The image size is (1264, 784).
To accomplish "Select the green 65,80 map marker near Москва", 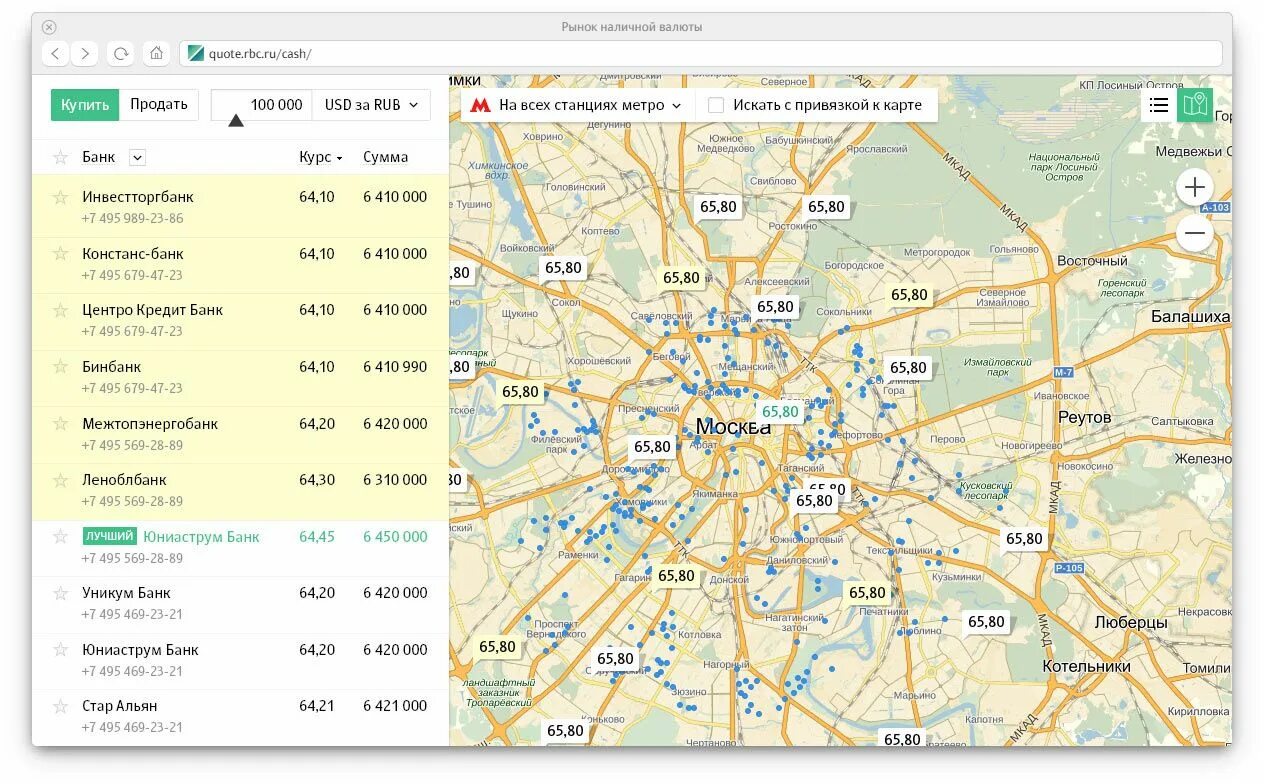I will (x=780, y=412).
